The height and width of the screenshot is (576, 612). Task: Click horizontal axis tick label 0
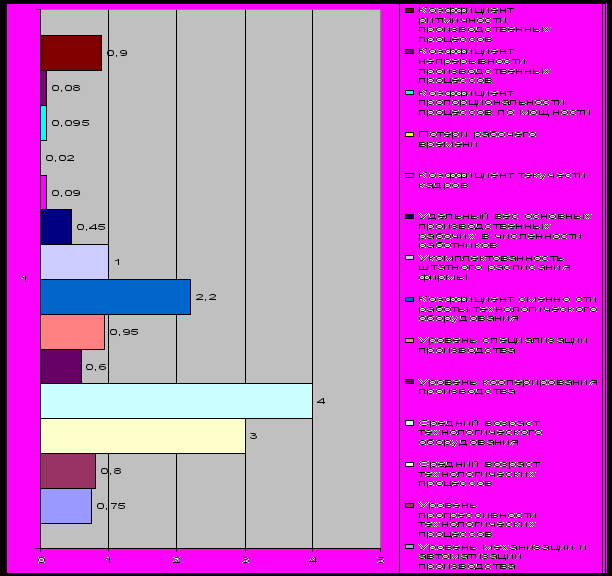pos(41,560)
